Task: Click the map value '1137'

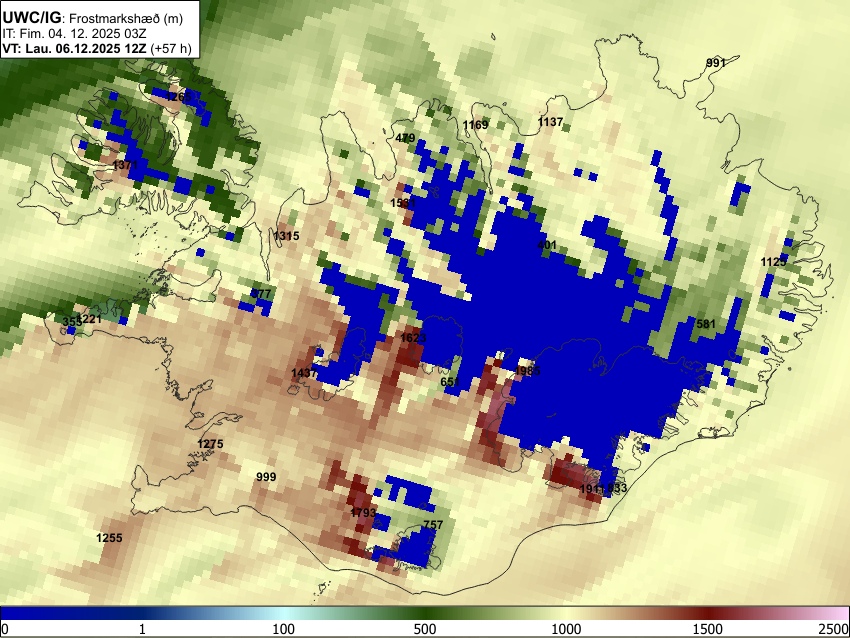Action: click(550, 122)
